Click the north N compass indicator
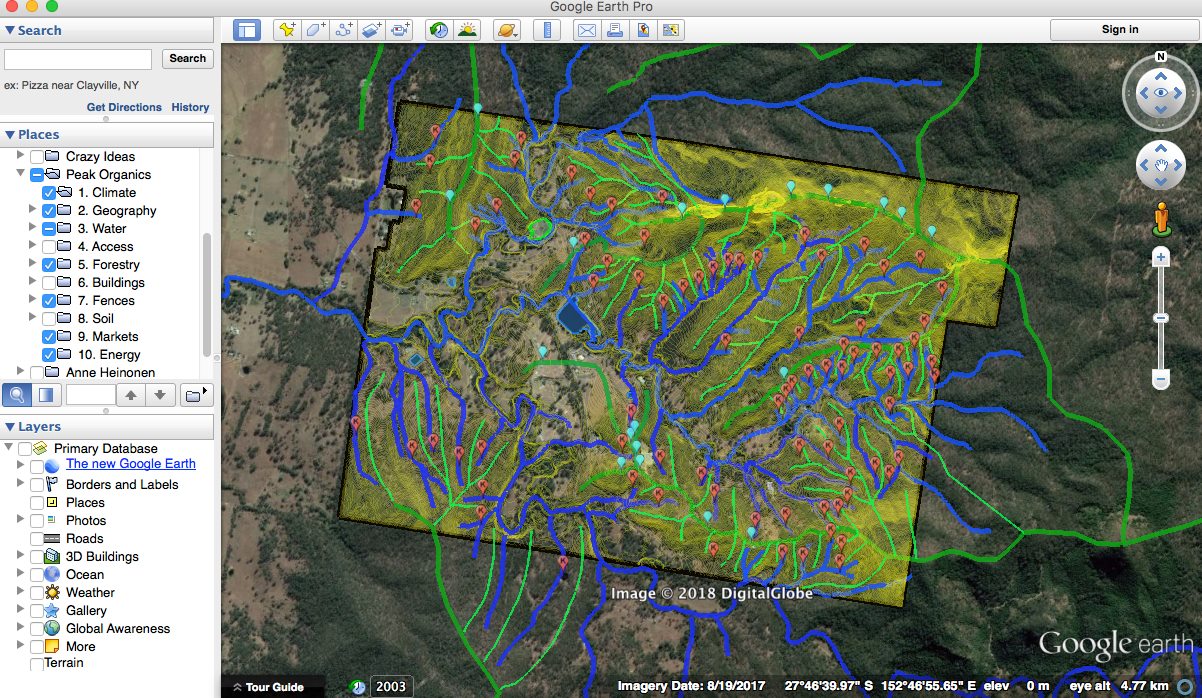This screenshot has width=1202, height=698. 1160,57
